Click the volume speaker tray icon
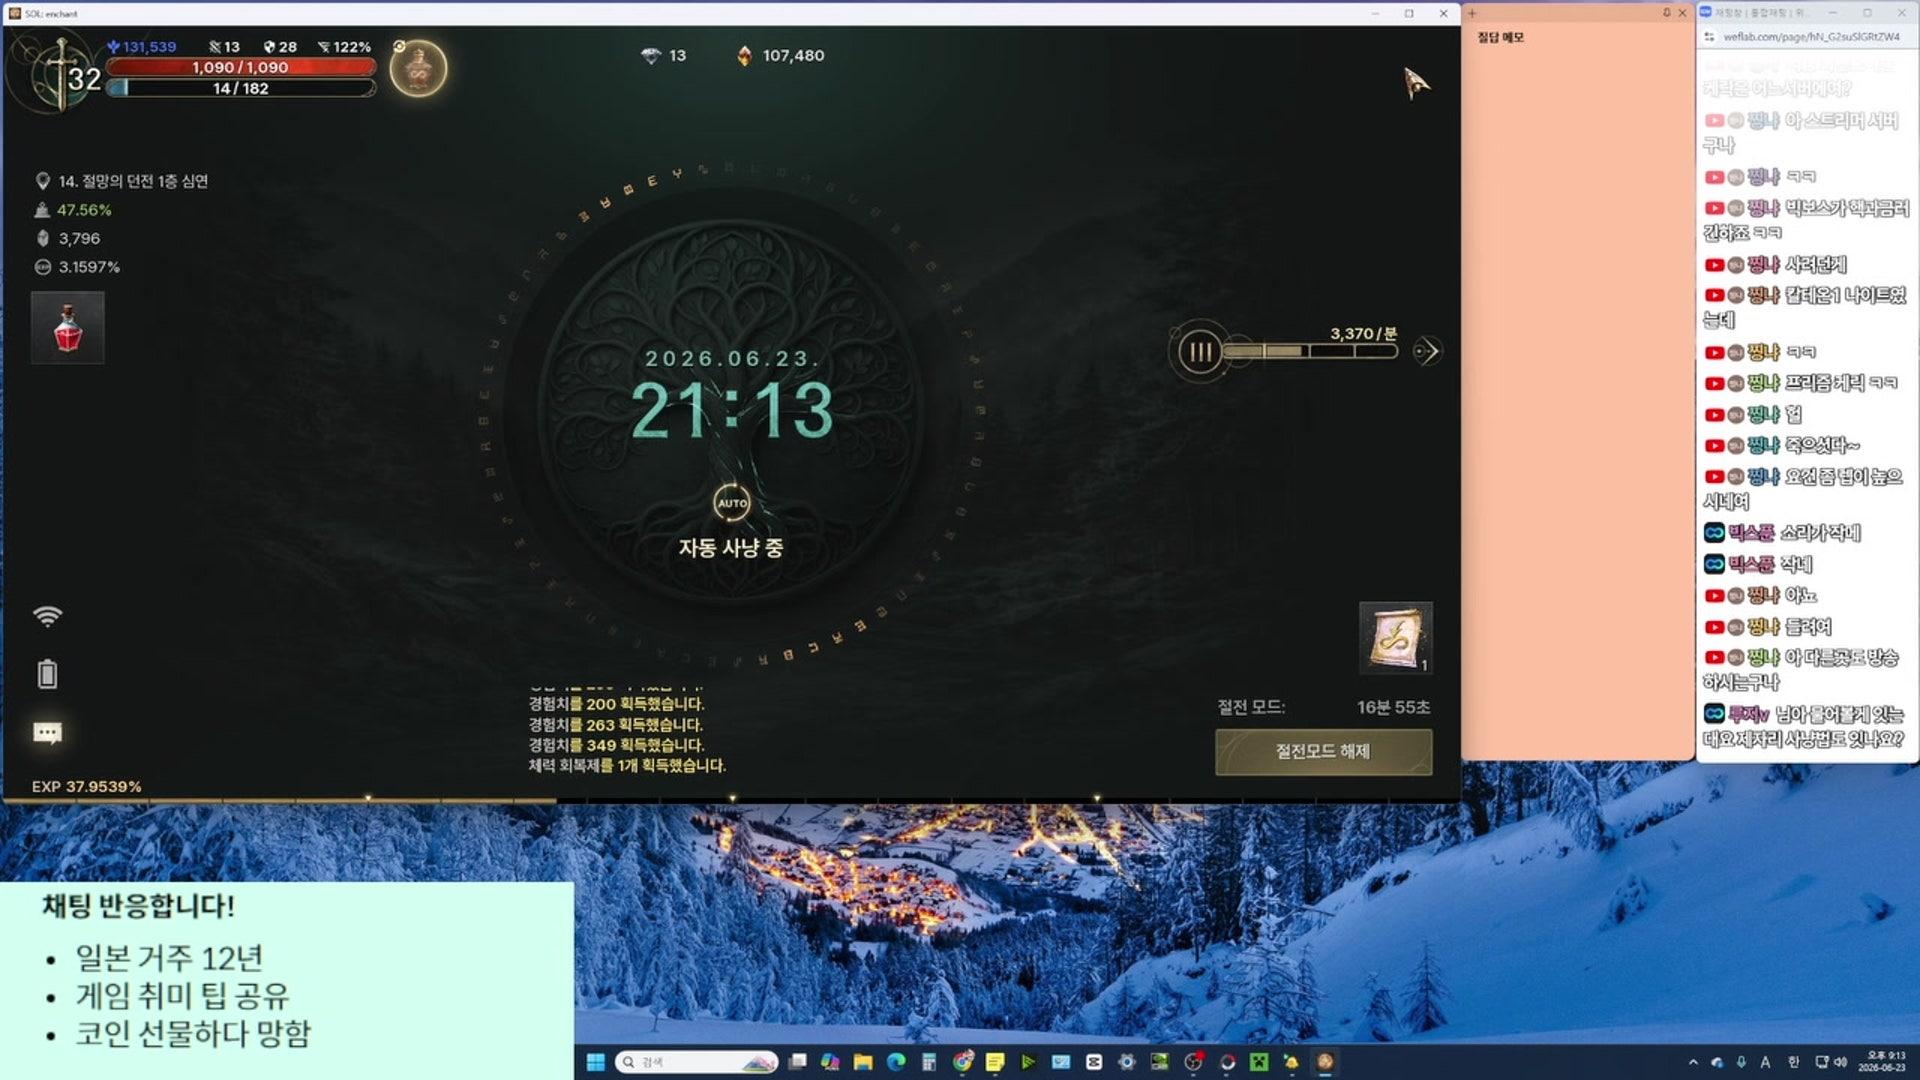1920x1080 pixels. click(x=1840, y=1062)
